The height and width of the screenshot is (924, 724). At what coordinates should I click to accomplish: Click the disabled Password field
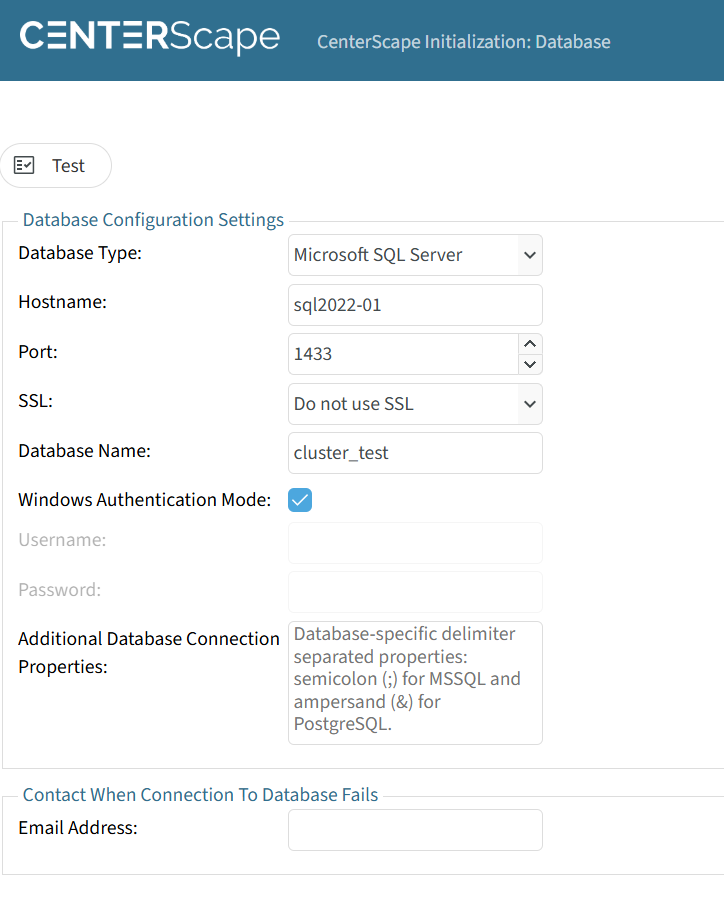tap(415, 592)
